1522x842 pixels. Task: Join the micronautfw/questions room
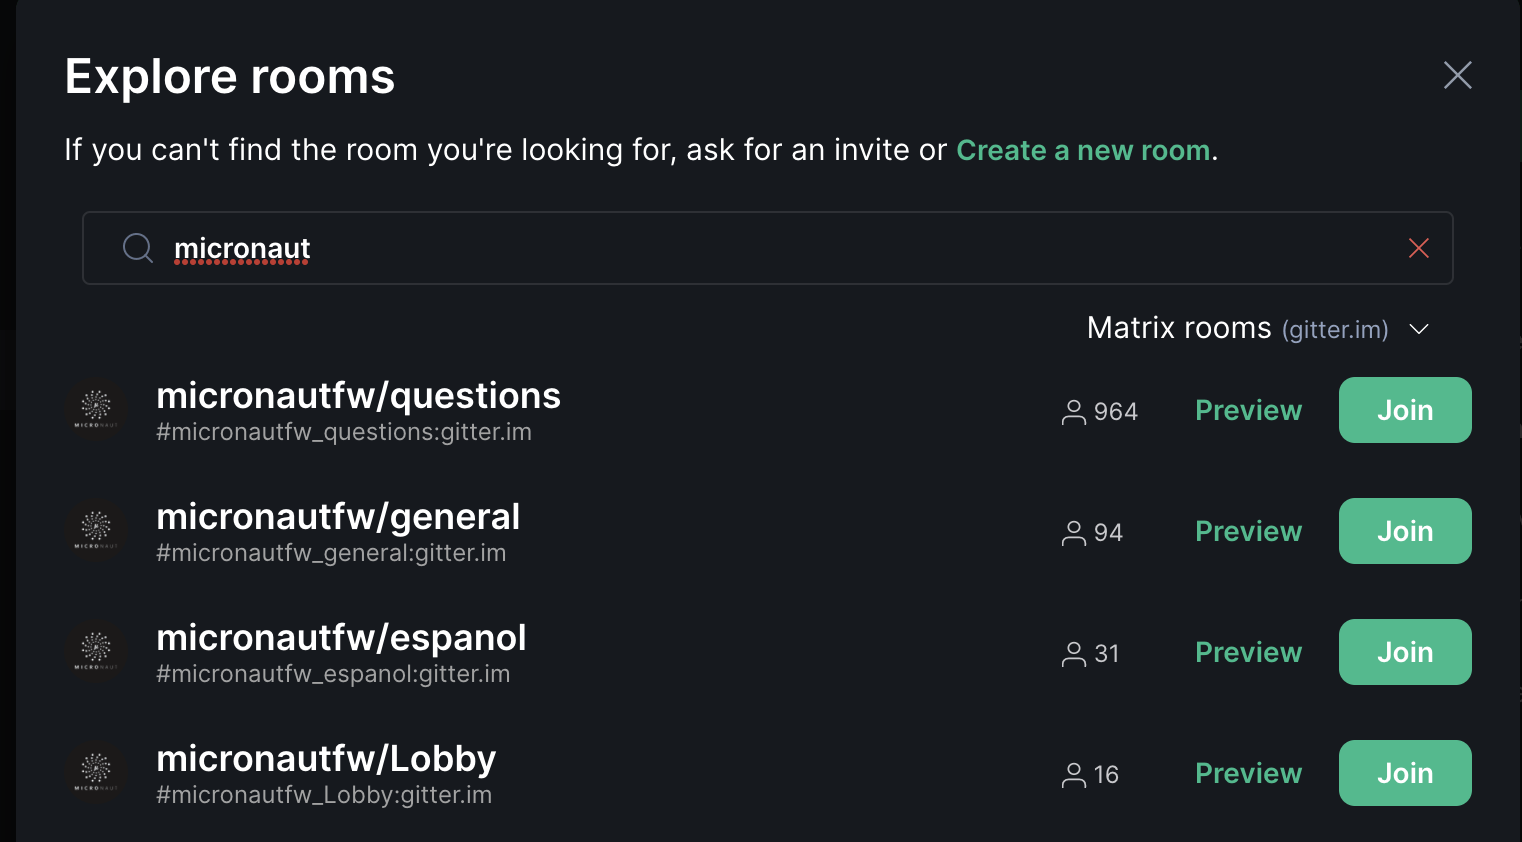tap(1404, 410)
